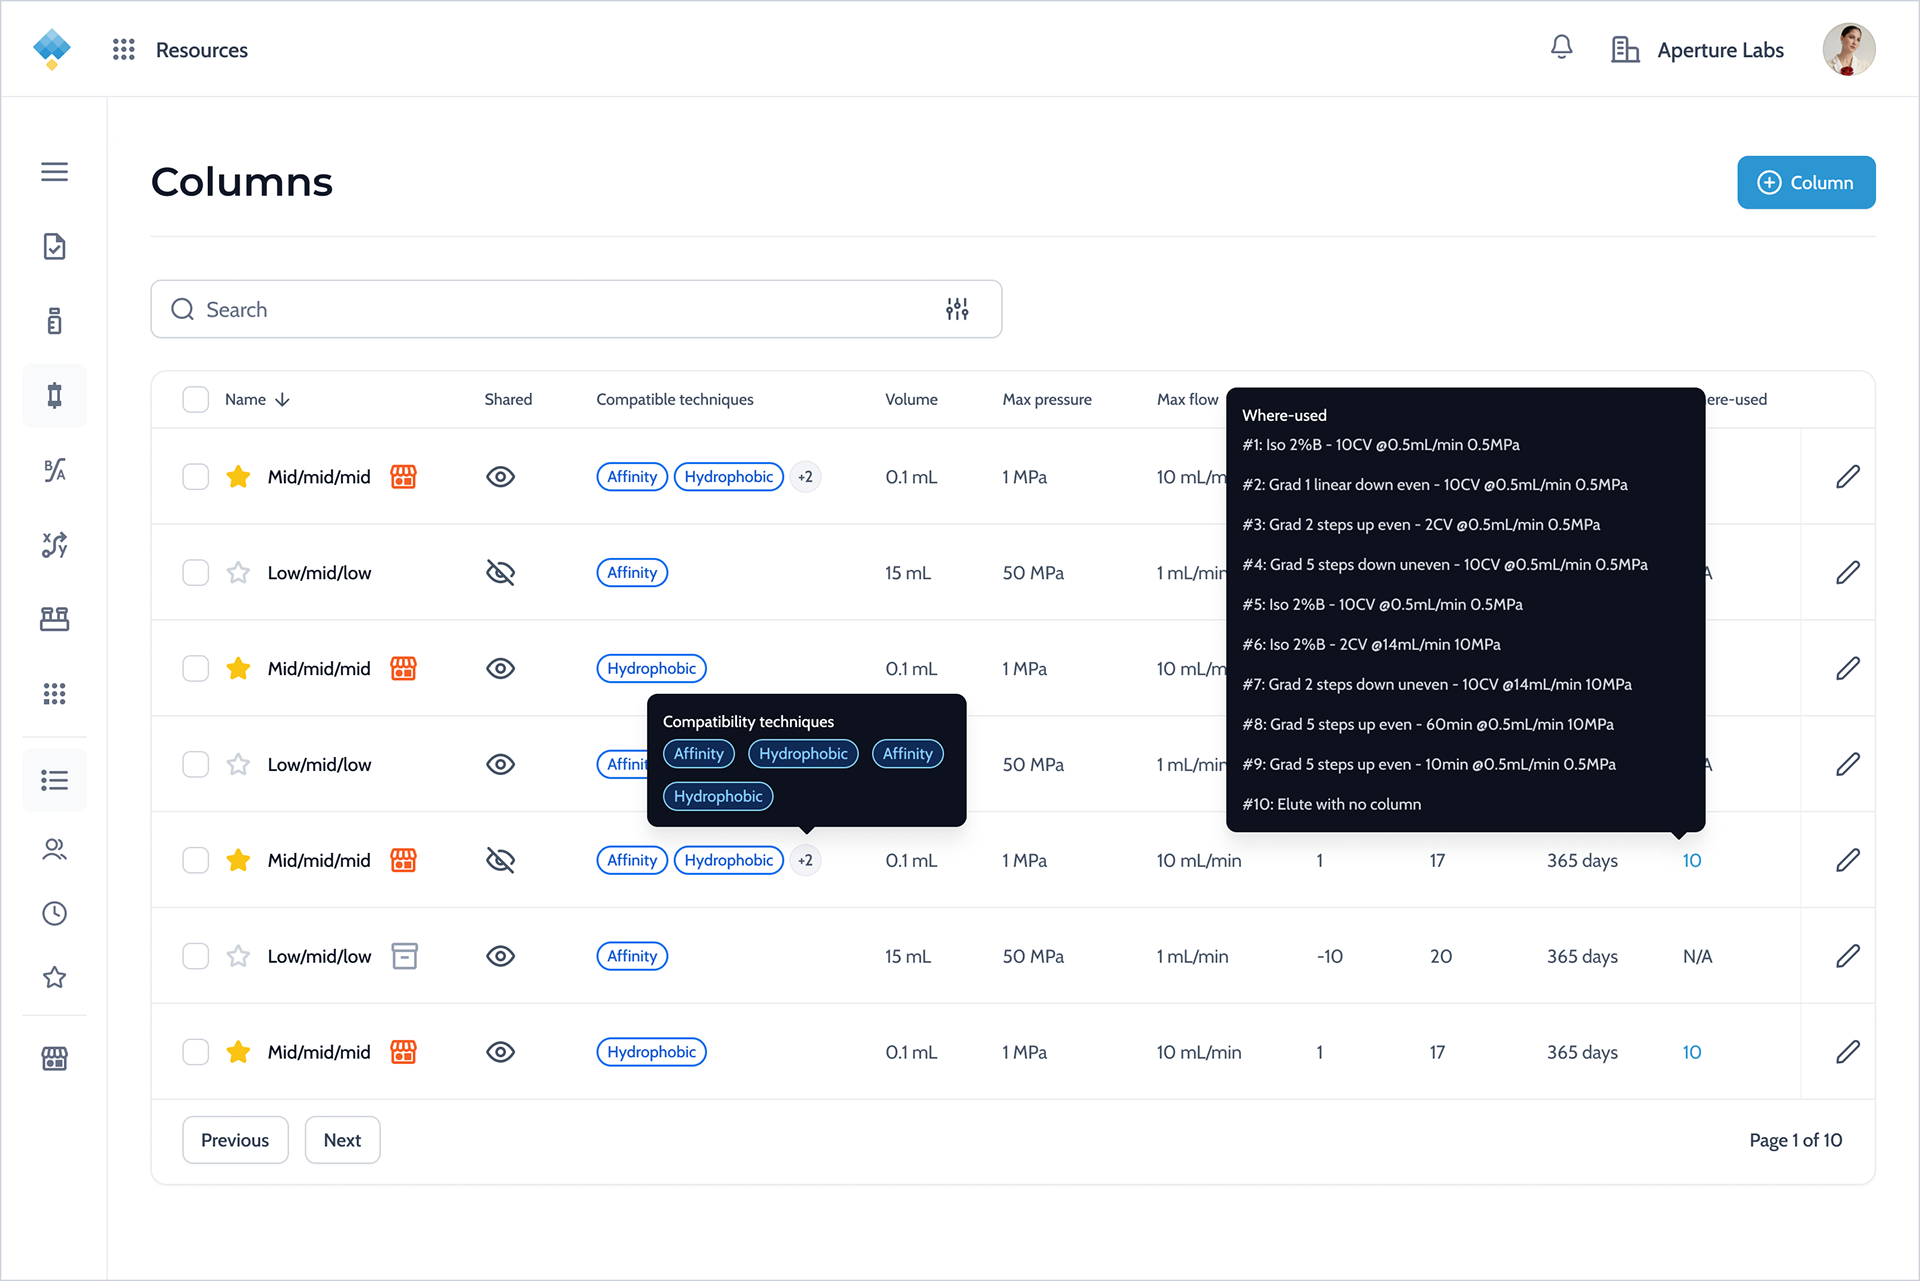This screenshot has width=1920, height=1281.
Task: Open the bottle sidebar icon
Action: click(54, 321)
